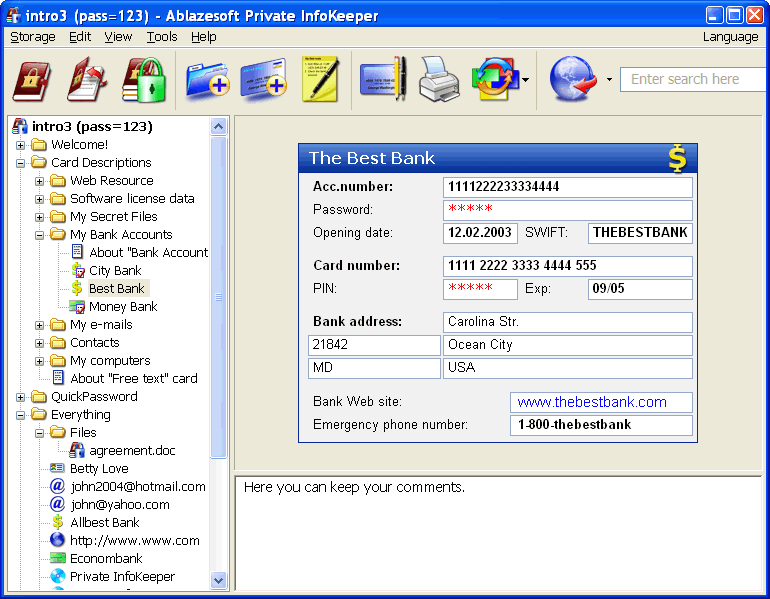Click the tree scrollbar up arrow

point(219,127)
